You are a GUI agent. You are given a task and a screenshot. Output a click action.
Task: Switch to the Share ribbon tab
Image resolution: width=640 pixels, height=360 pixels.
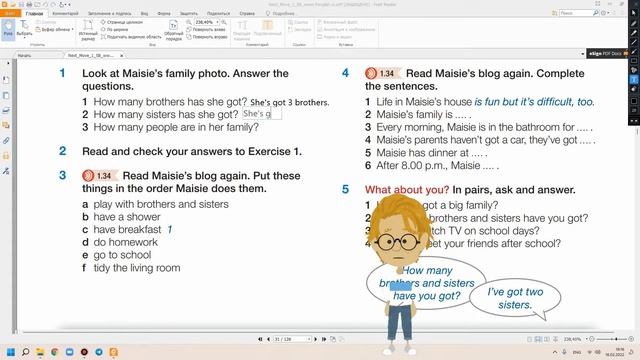[x=218, y=13]
